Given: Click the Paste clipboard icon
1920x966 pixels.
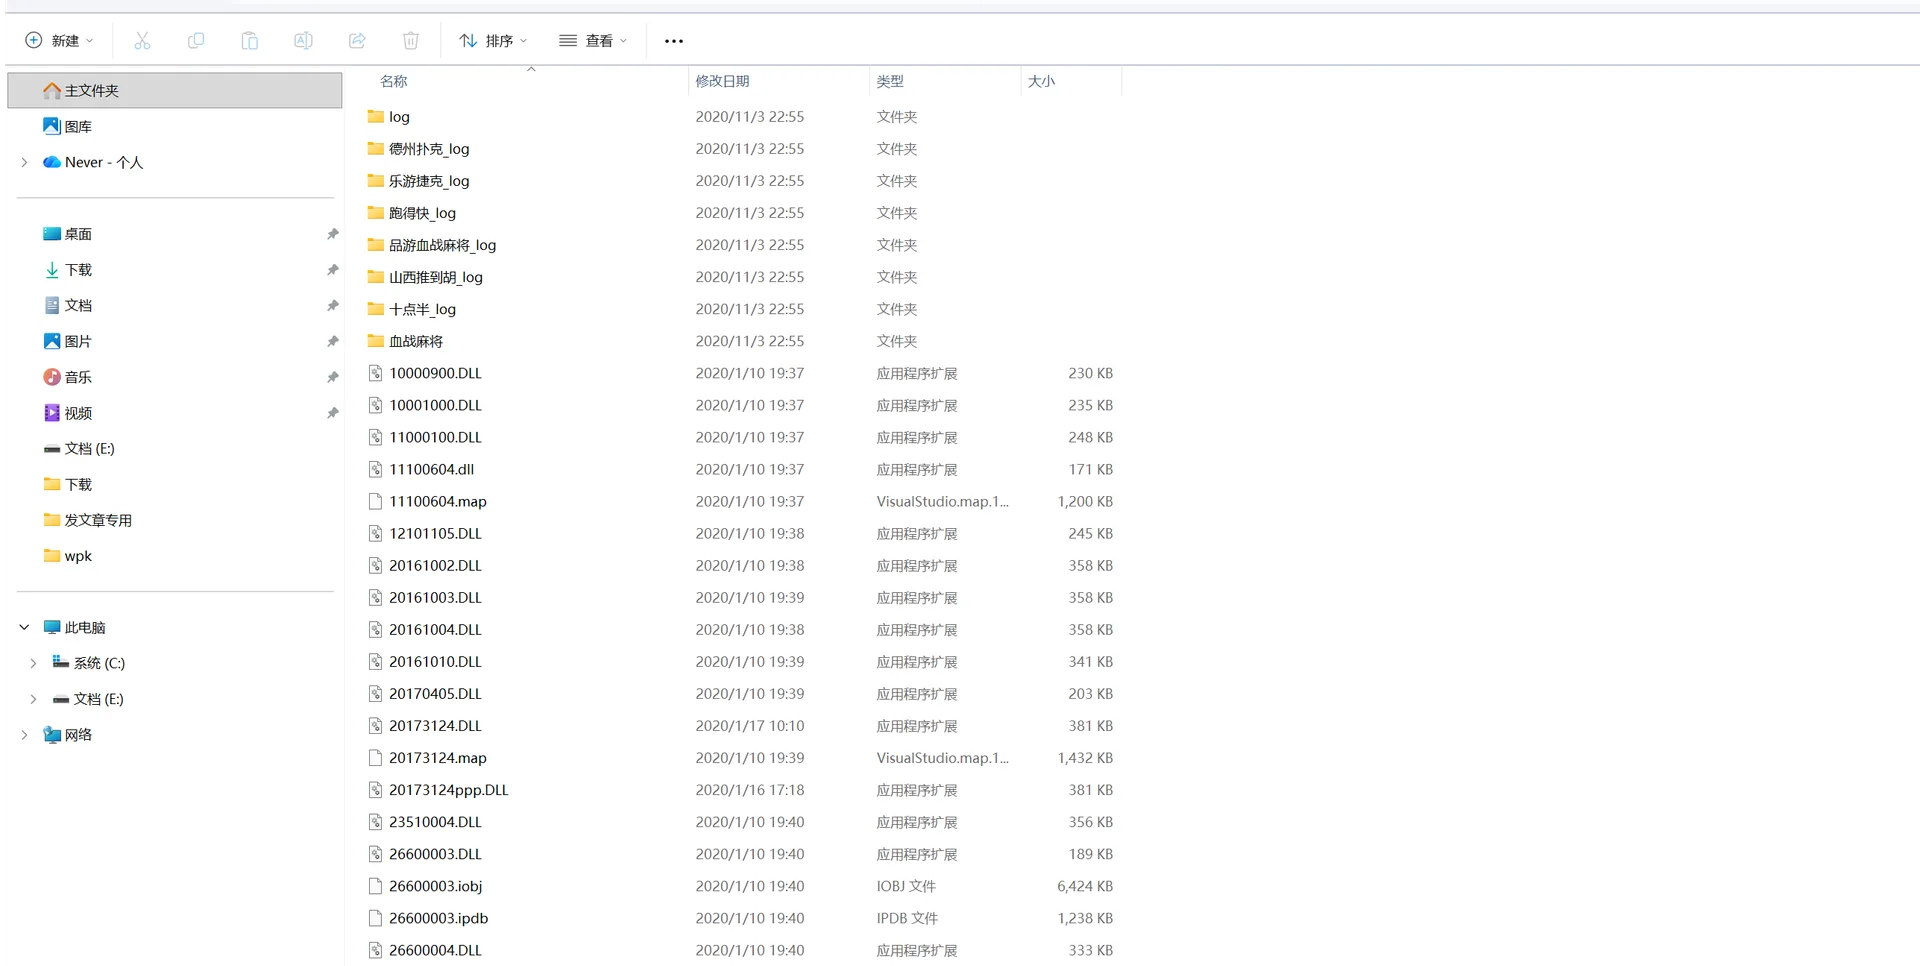Looking at the screenshot, I should 250,41.
